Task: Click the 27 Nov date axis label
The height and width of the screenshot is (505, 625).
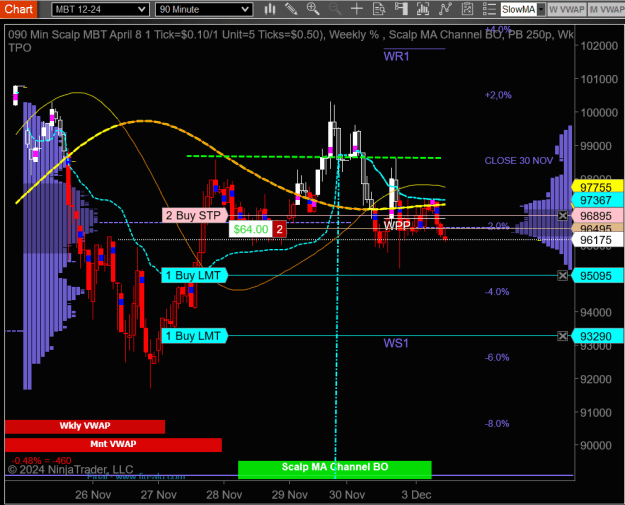Action: [x=159, y=495]
